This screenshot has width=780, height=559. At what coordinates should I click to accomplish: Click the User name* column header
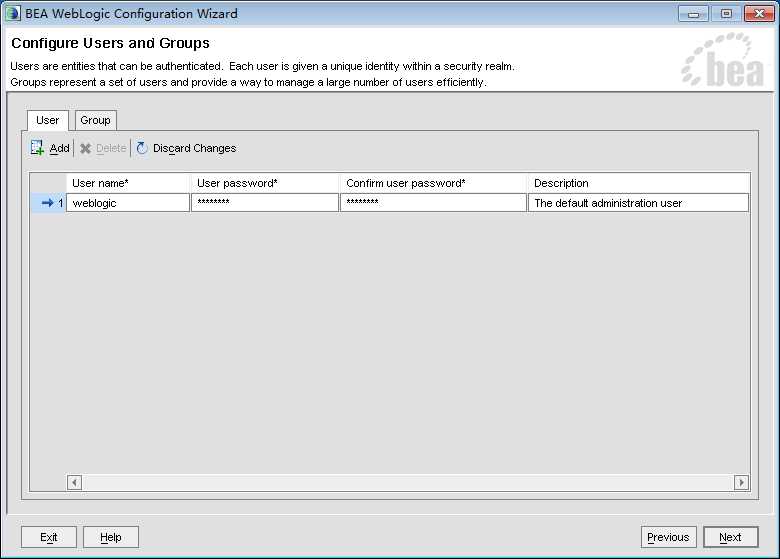pyautogui.click(x=128, y=183)
